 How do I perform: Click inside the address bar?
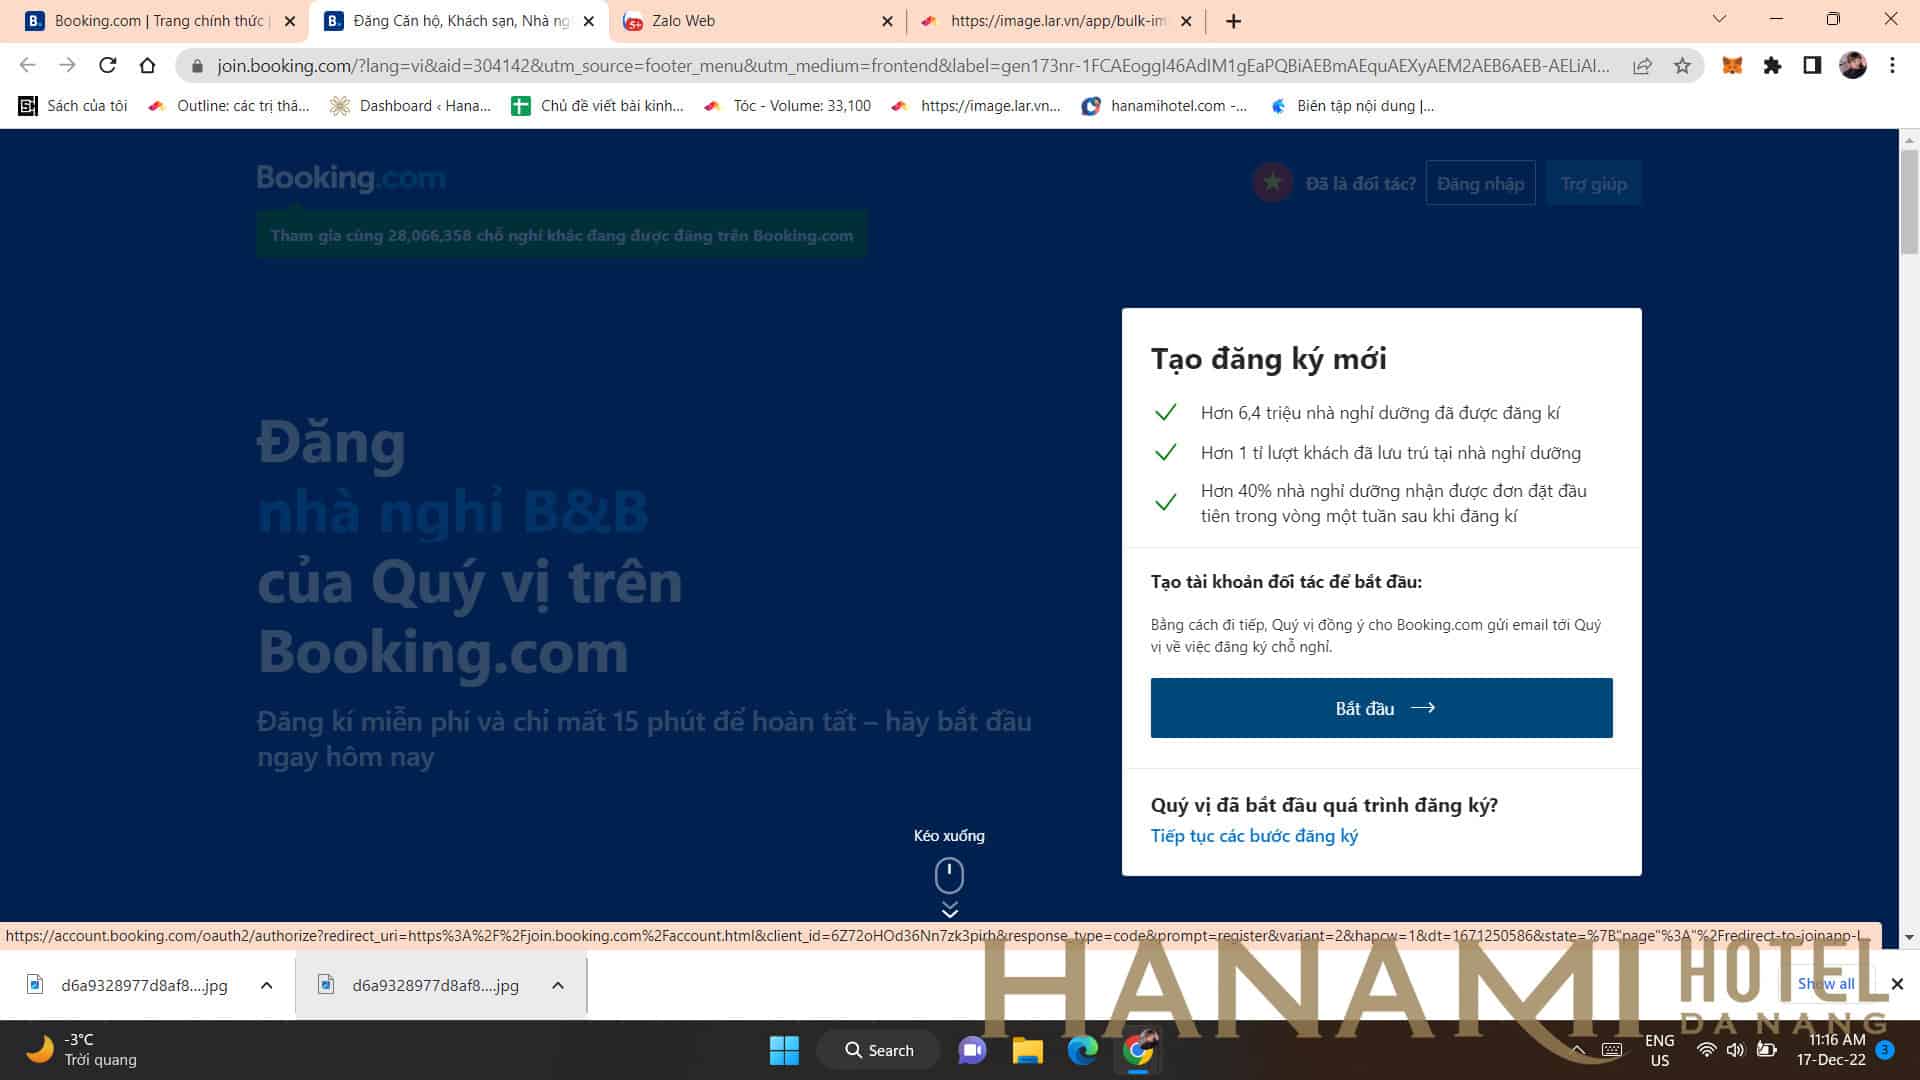coord(700,66)
